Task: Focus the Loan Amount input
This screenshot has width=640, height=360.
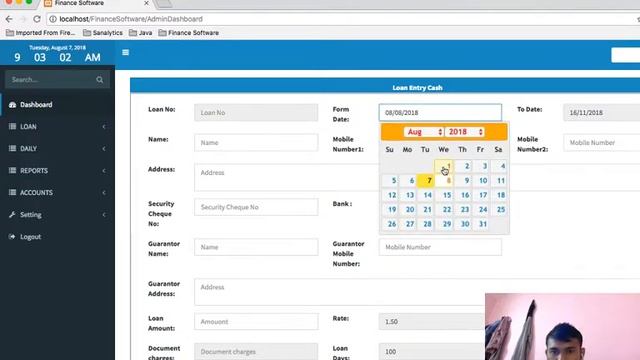Action: (256, 322)
